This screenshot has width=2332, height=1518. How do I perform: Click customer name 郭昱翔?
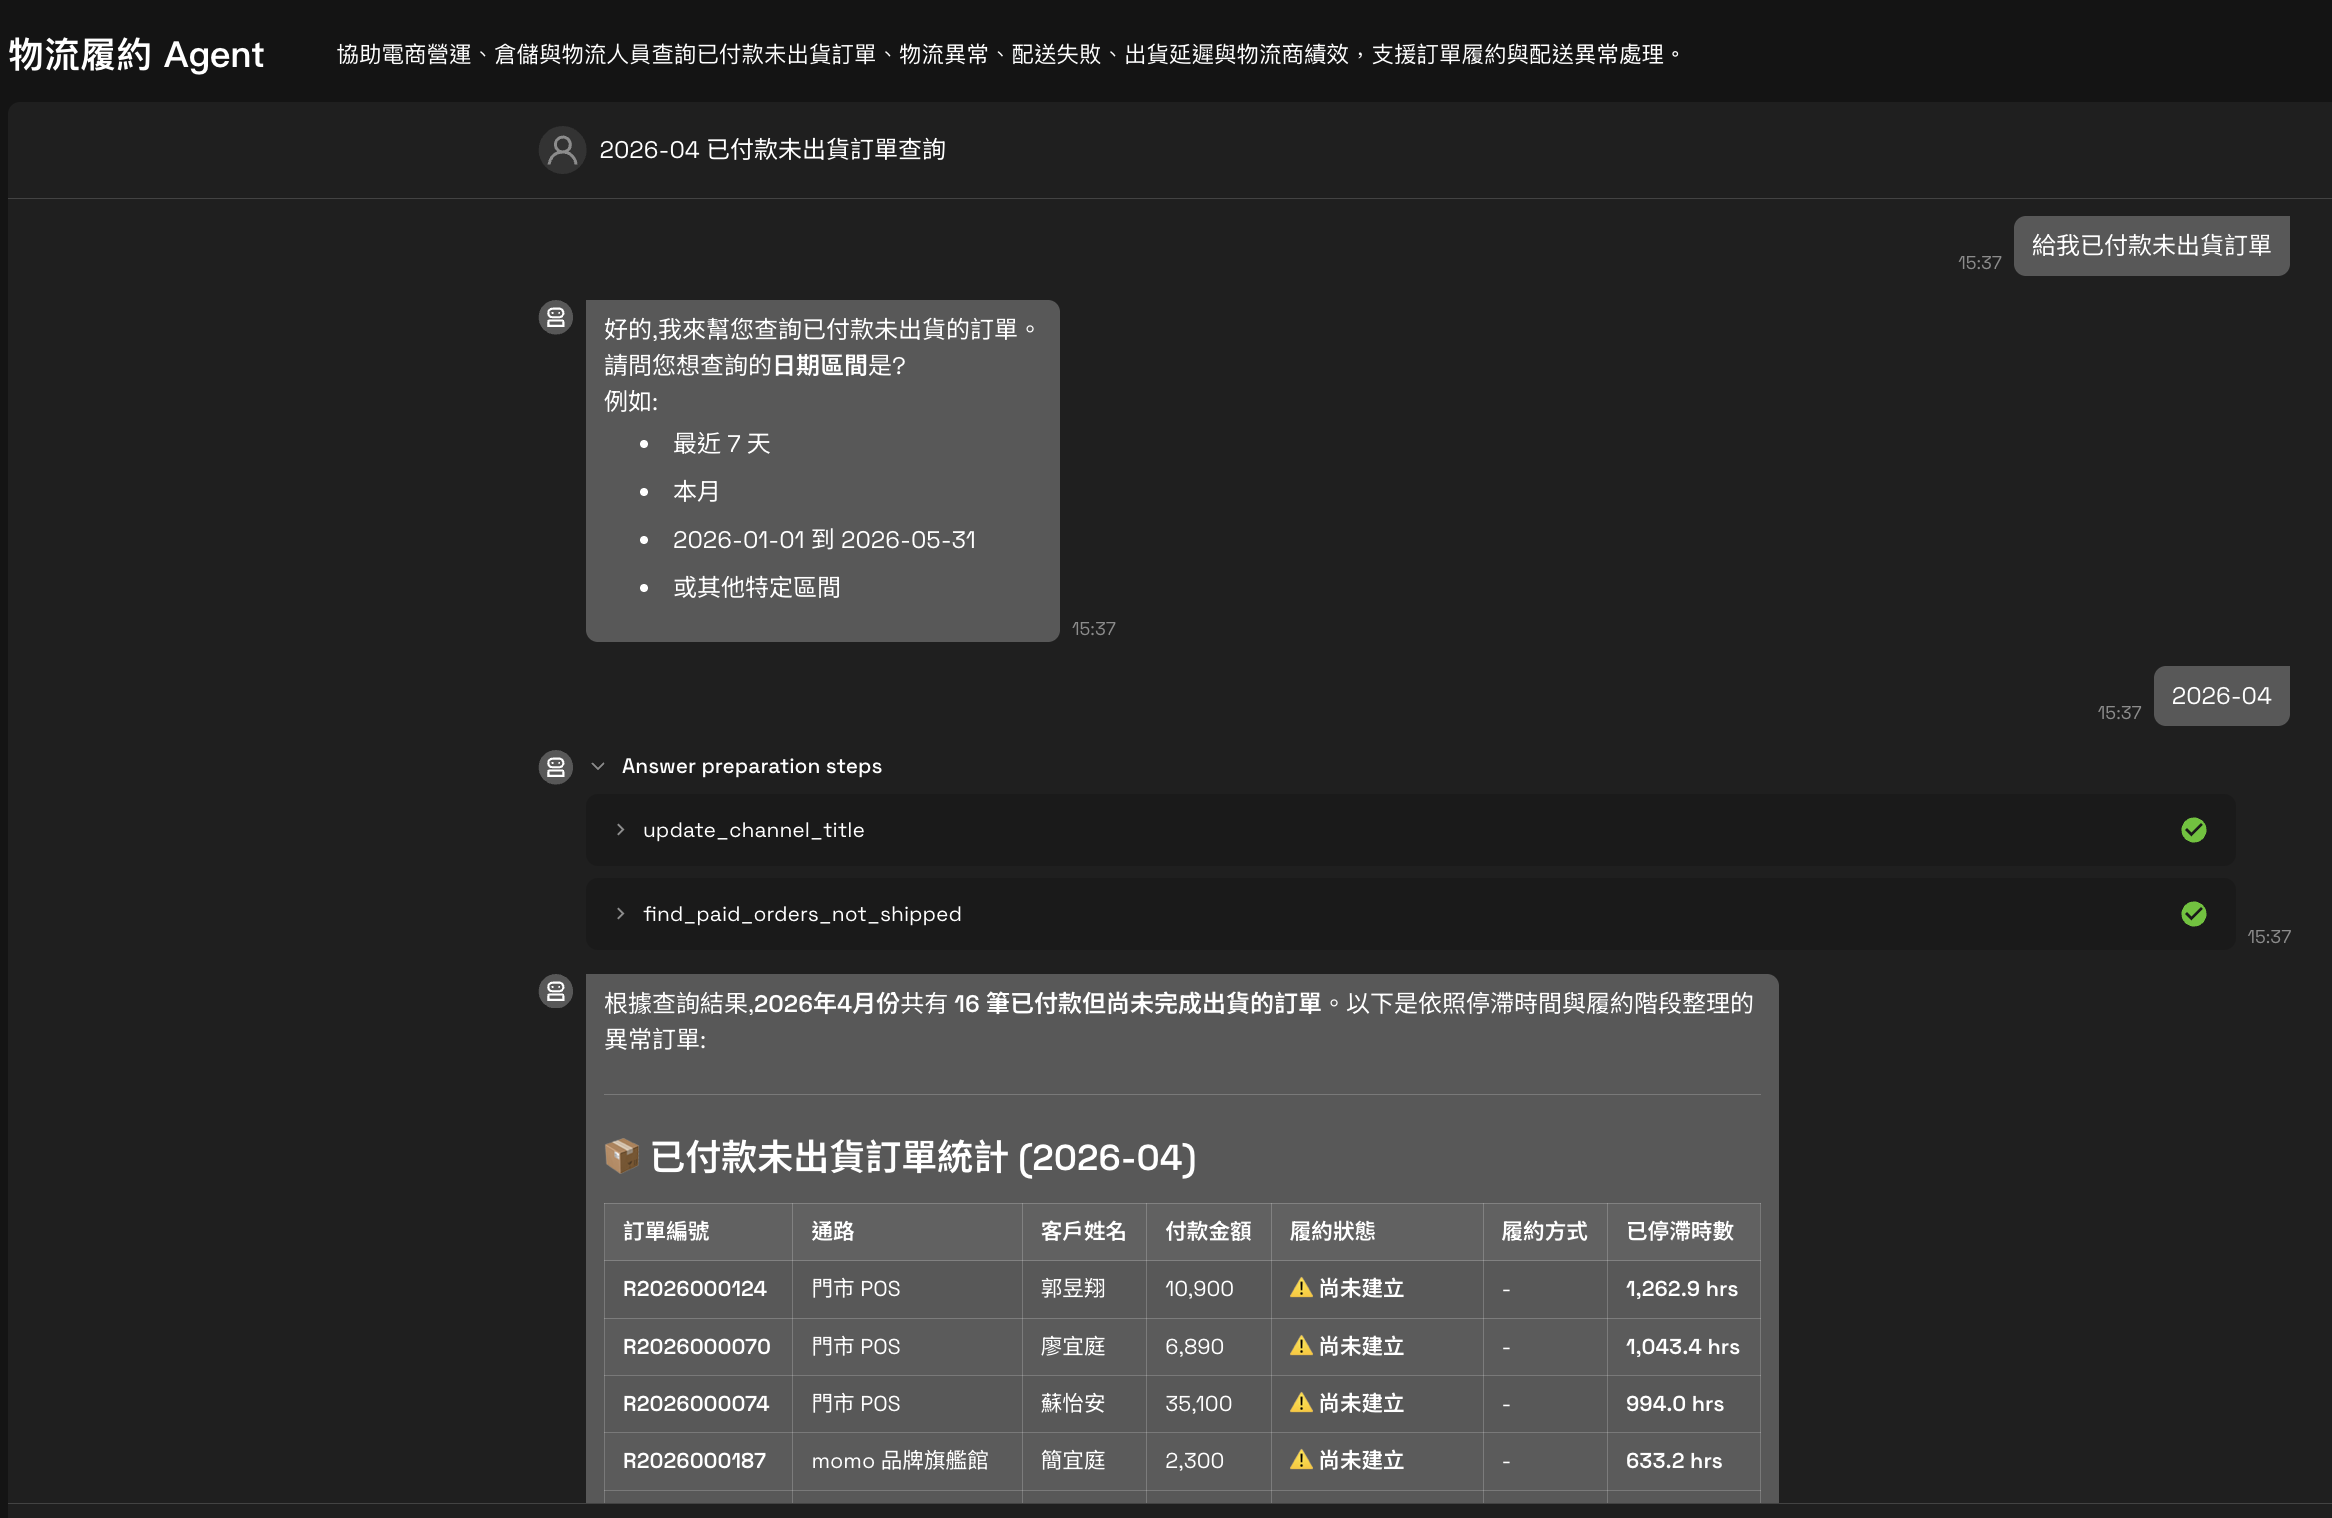(x=1073, y=1288)
